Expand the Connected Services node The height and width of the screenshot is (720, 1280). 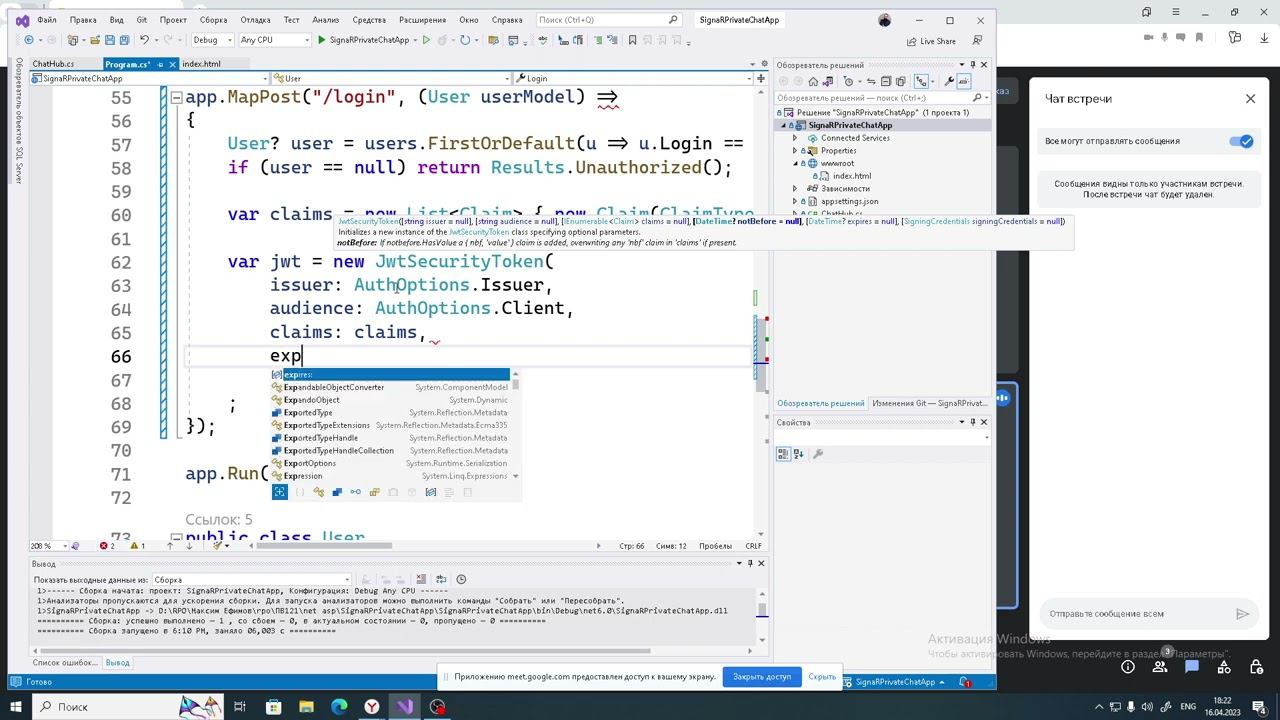(795, 138)
